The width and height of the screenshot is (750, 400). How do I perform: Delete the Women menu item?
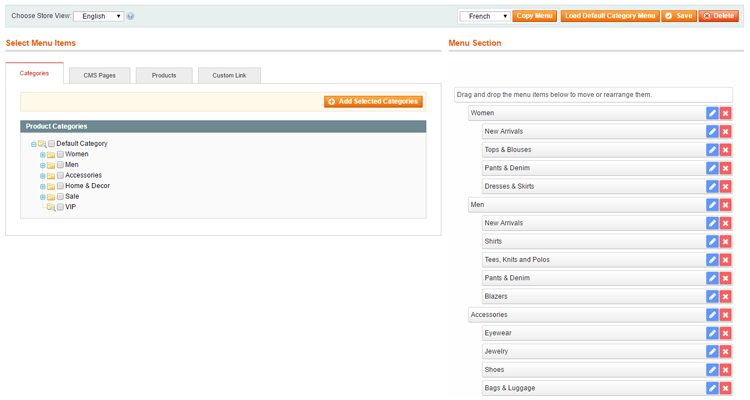(726, 113)
